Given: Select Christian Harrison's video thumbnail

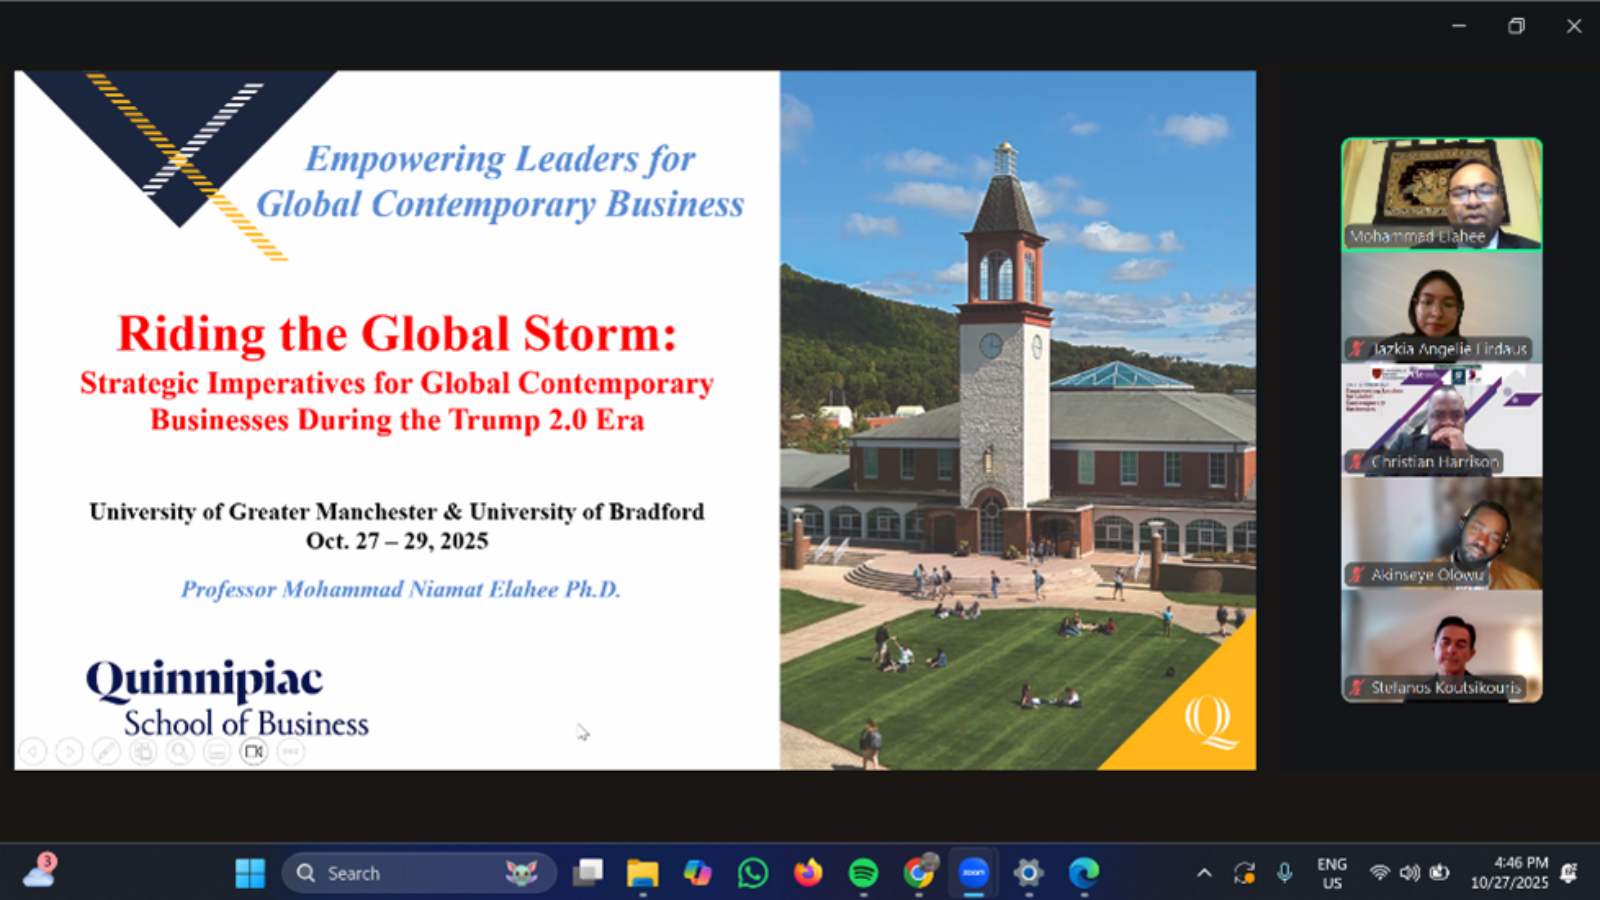Looking at the screenshot, I should [1442, 420].
